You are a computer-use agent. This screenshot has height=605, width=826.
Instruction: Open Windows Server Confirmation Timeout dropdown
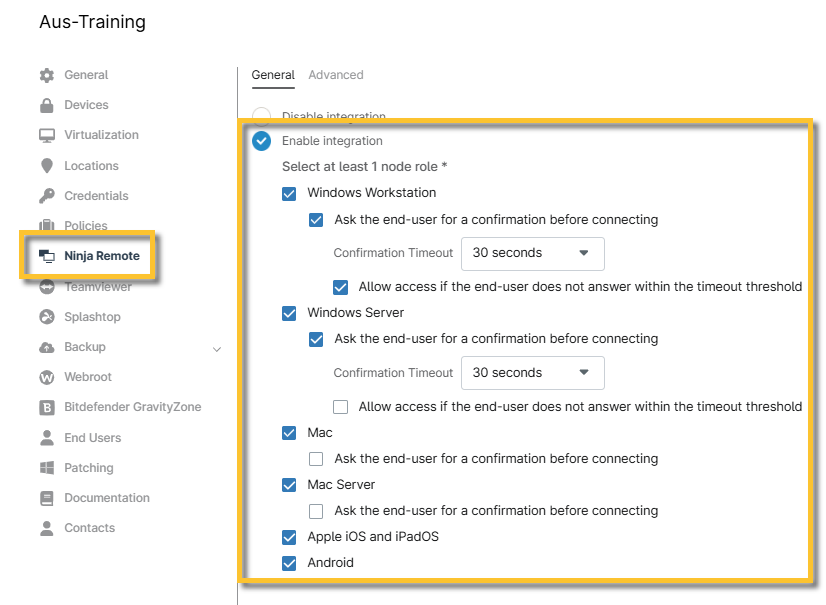click(532, 373)
